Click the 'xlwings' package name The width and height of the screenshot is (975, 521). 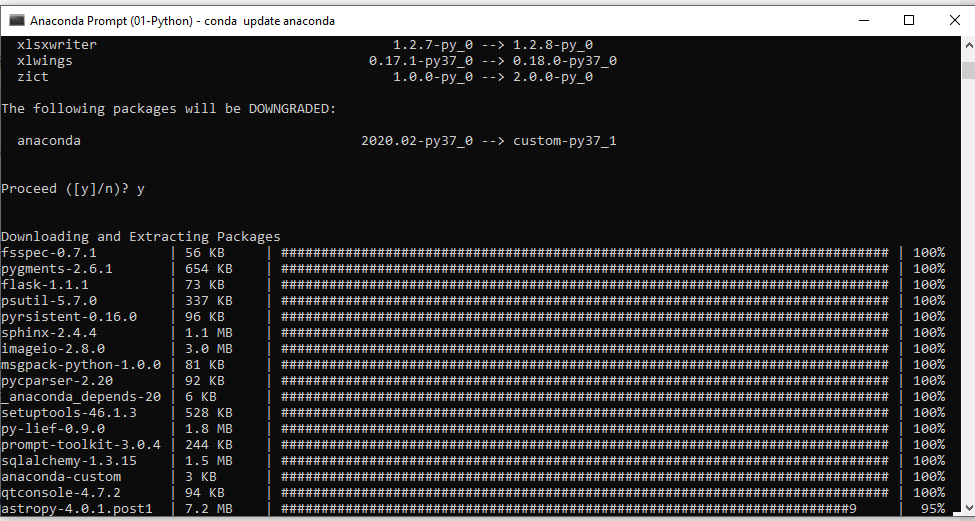click(x=45, y=61)
